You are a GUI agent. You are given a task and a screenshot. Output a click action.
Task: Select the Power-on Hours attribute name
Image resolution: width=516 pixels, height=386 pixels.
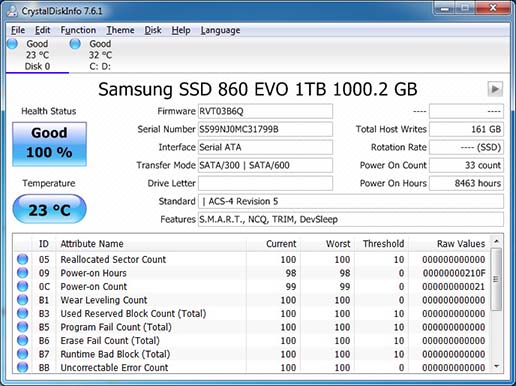[93, 273]
